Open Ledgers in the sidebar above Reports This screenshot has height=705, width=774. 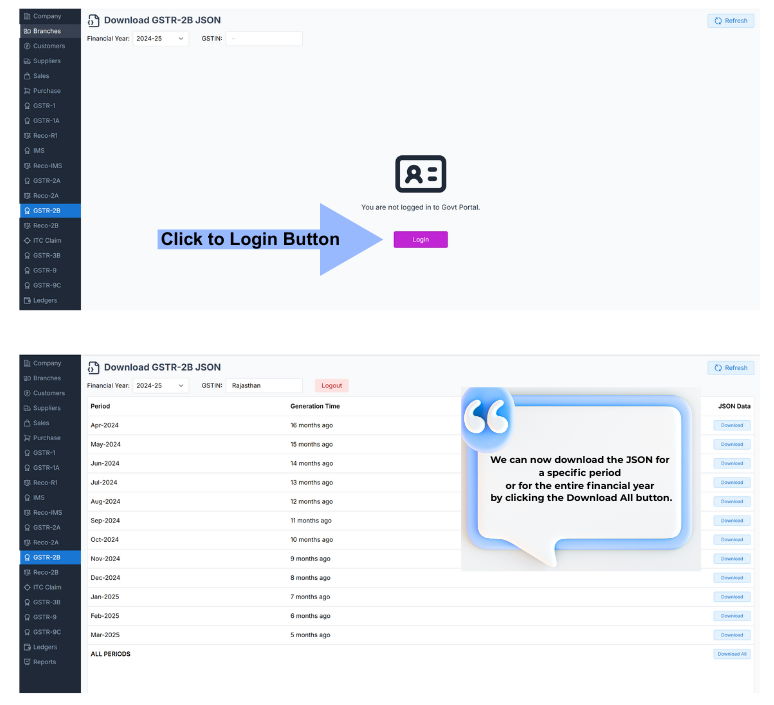pyautogui.click(x=45, y=647)
